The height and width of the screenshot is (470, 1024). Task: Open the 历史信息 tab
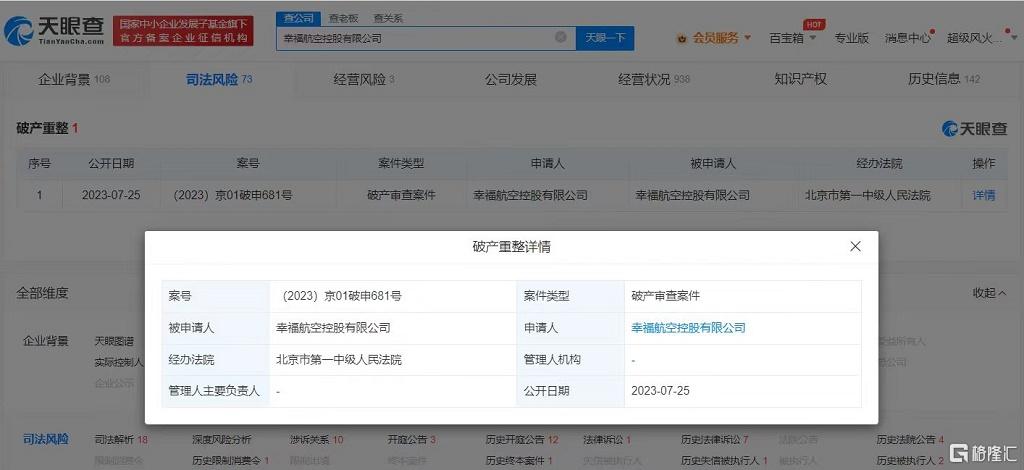[x=944, y=80]
